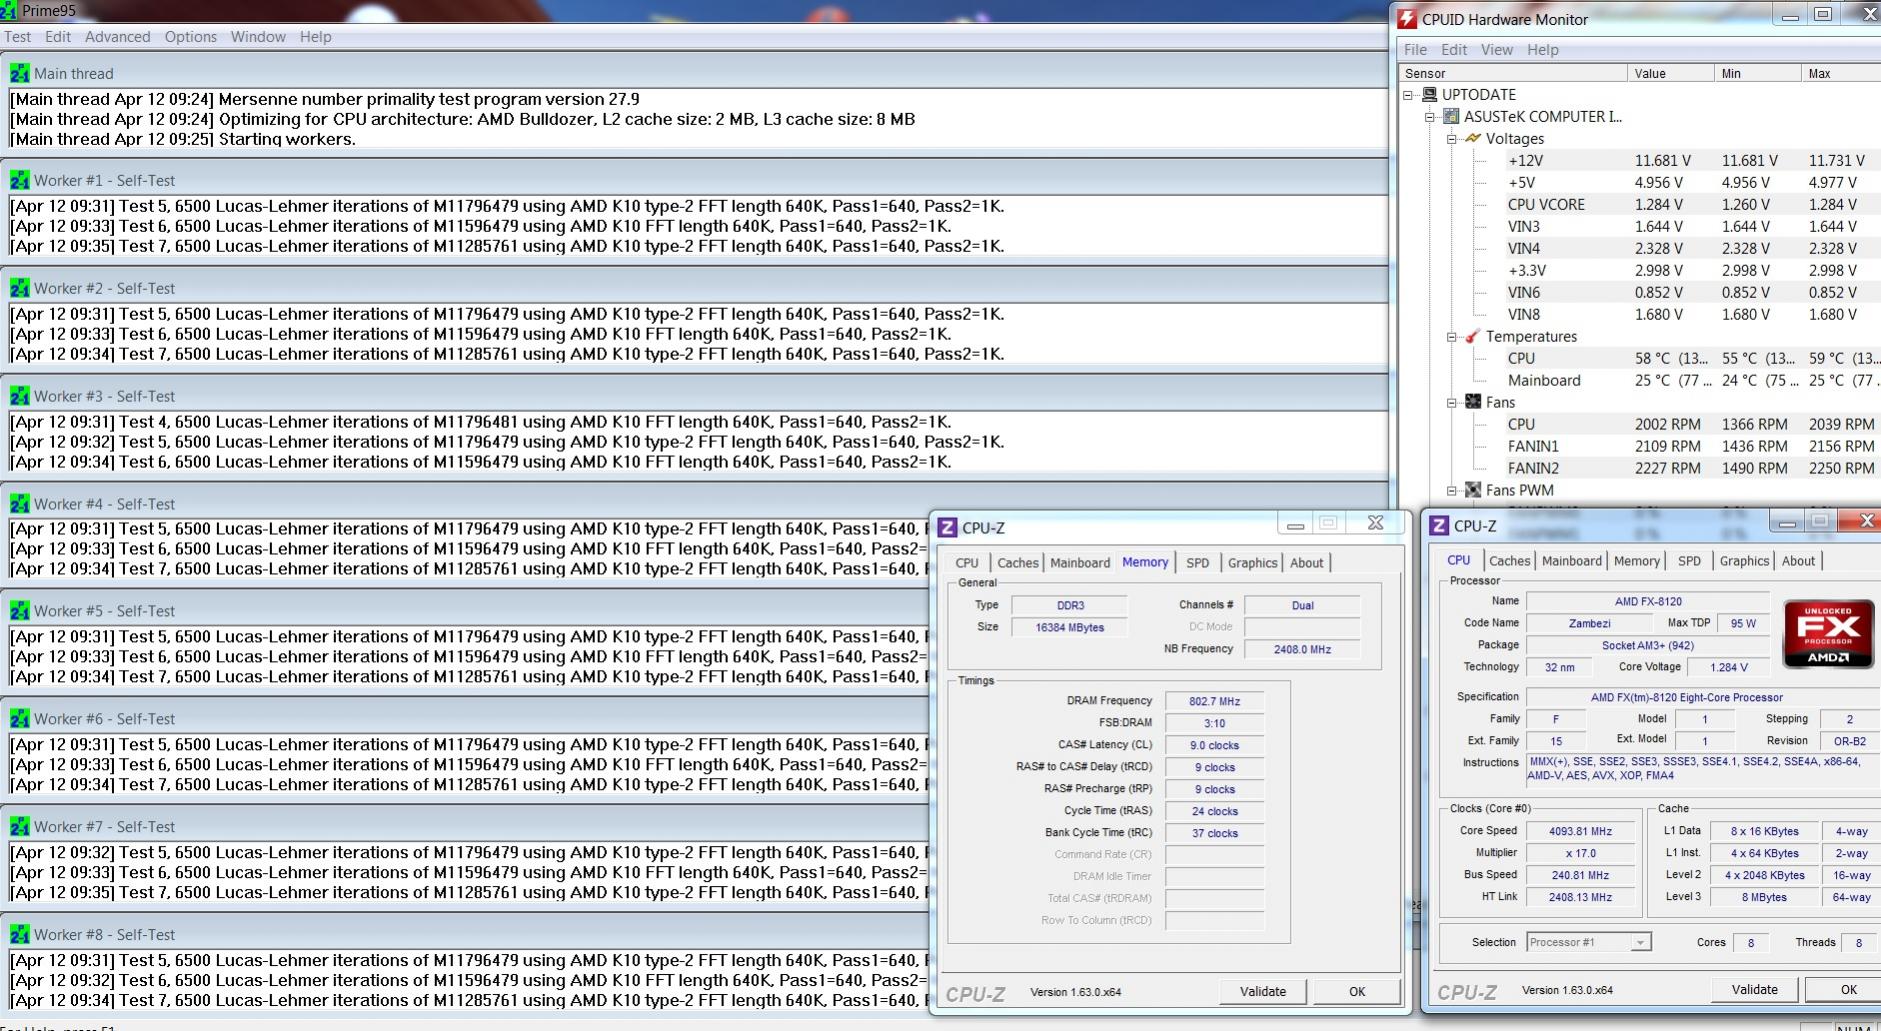Open Caches tab in Memory CPU-Z window
Viewport: 1881px width, 1031px height.
1018,563
